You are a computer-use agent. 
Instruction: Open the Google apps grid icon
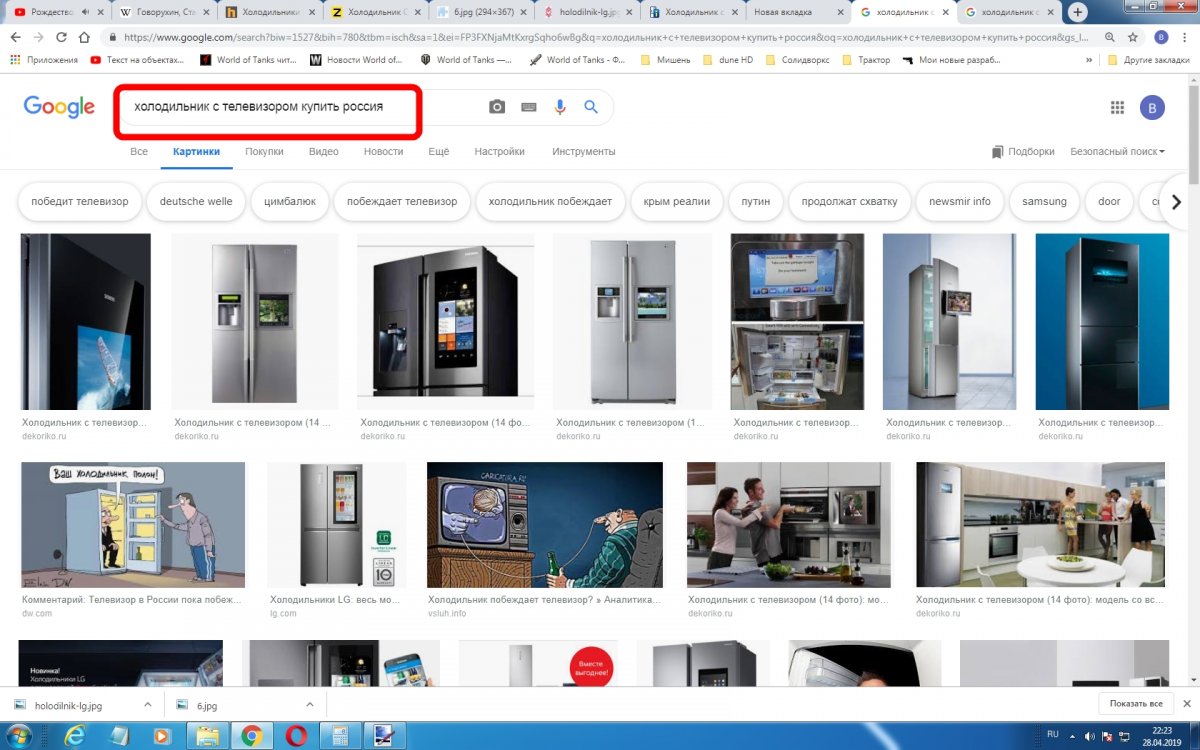(1117, 108)
